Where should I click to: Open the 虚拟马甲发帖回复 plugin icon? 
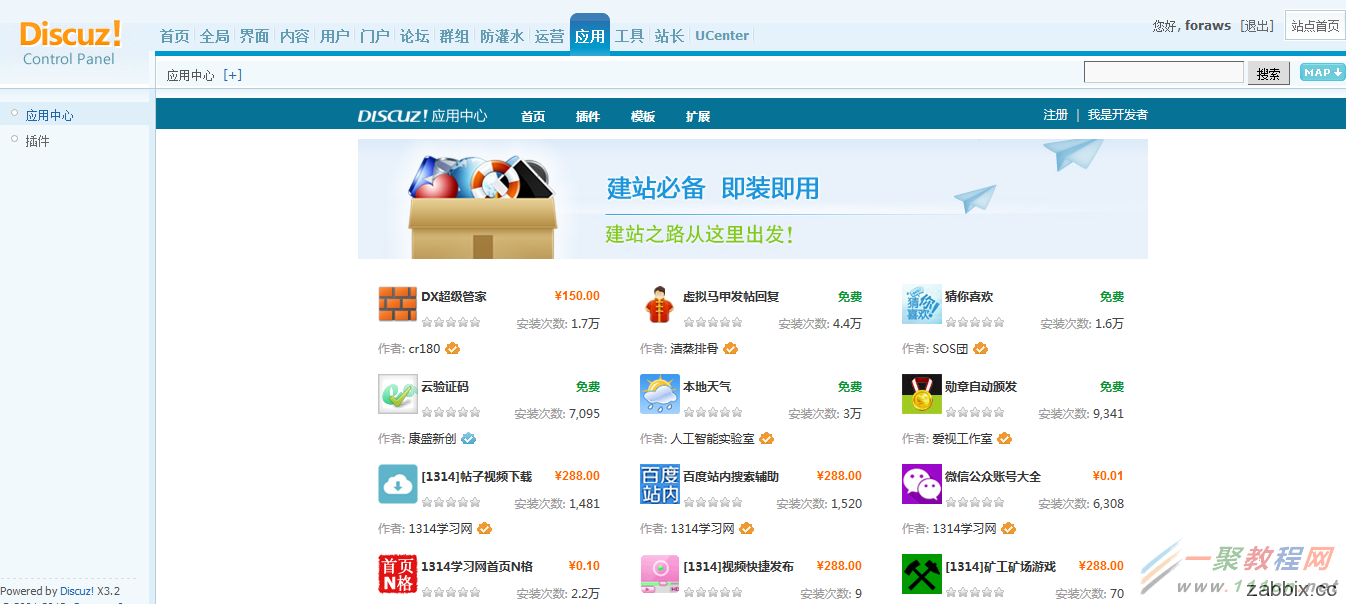tap(659, 304)
